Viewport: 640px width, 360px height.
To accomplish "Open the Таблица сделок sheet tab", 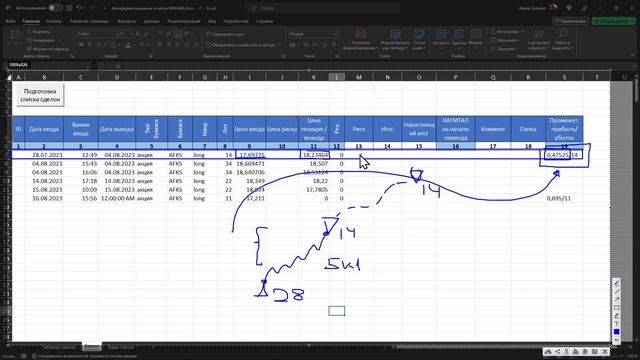I will 58,347.
